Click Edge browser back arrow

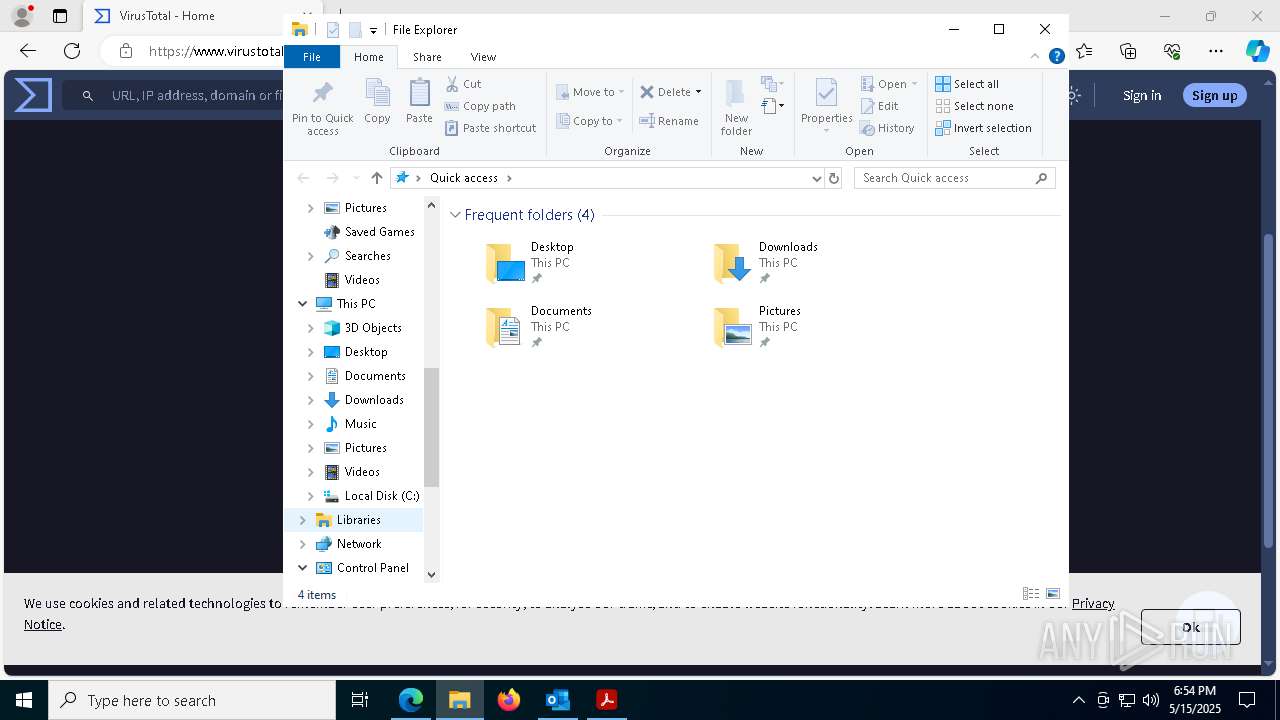tap(28, 51)
